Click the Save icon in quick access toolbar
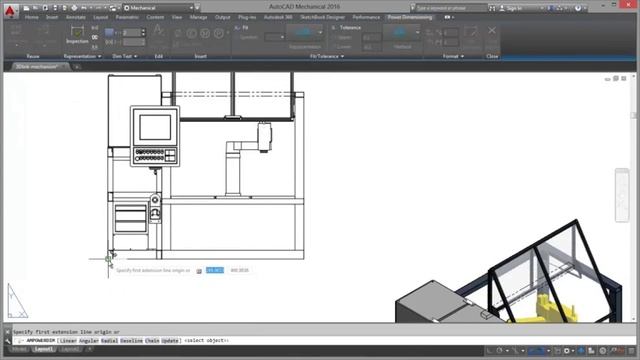The height and width of the screenshot is (360, 640). point(45,8)
